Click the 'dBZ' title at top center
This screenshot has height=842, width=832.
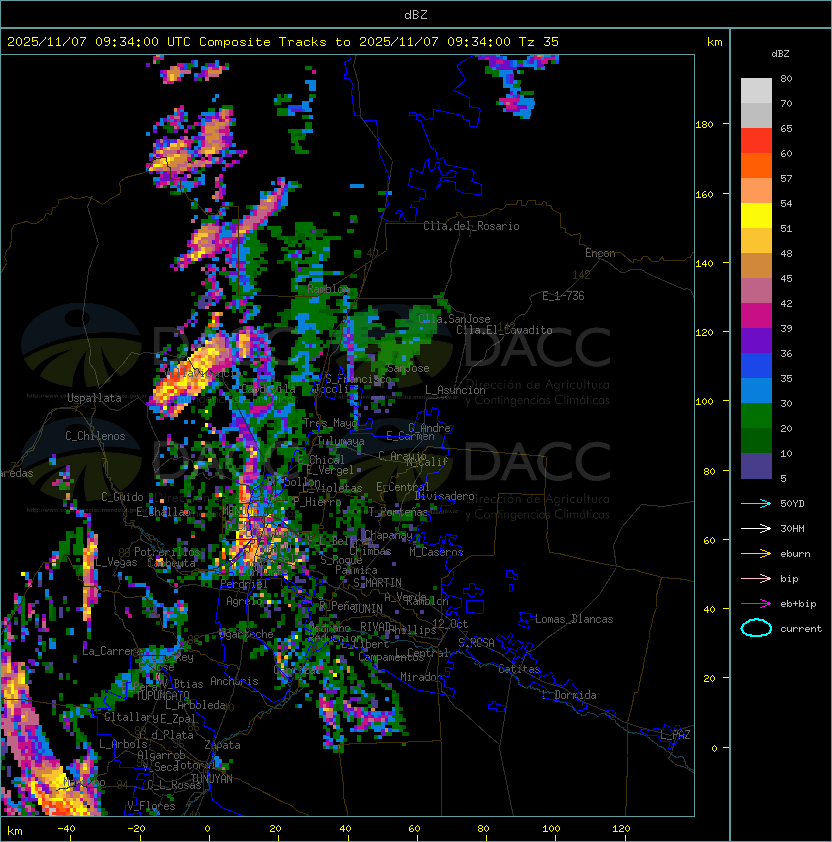point(416,15)
